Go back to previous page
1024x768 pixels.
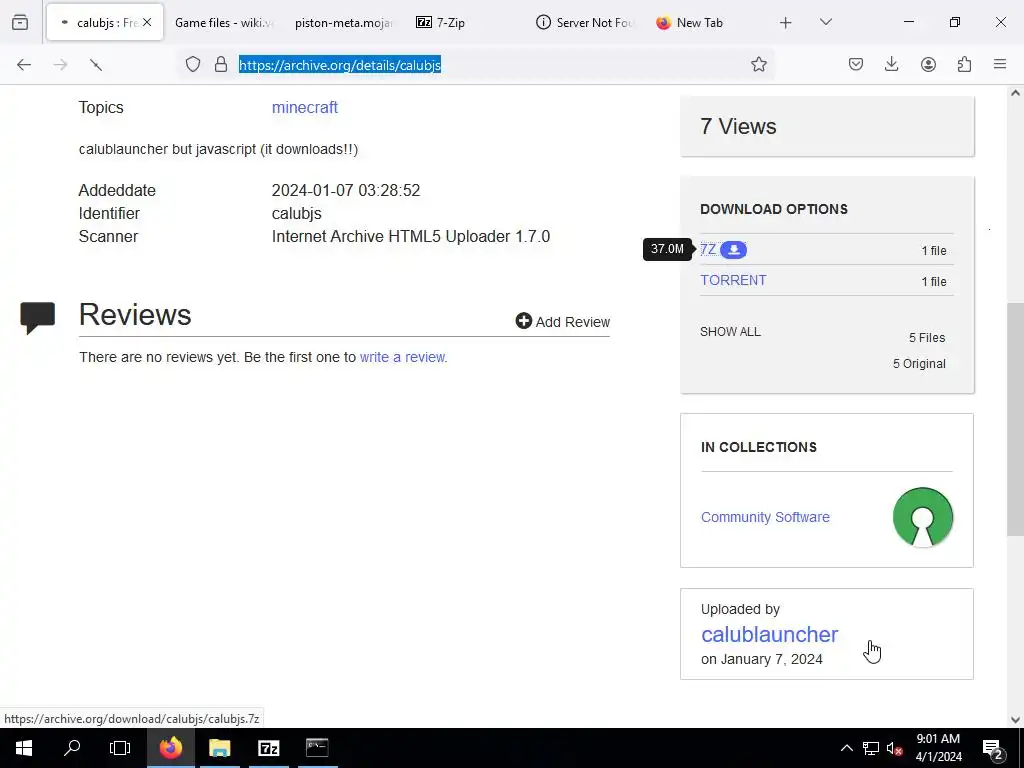pyautogui.click(x=24, y=65)
